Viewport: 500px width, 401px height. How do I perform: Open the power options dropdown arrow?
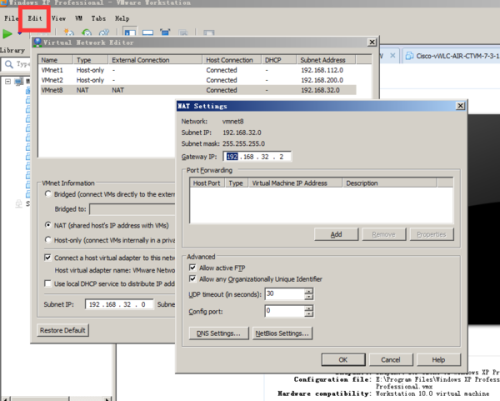20,33
